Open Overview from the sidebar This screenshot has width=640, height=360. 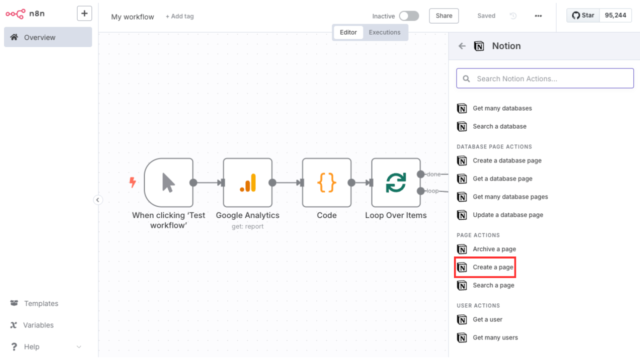[x=48, y=37]
